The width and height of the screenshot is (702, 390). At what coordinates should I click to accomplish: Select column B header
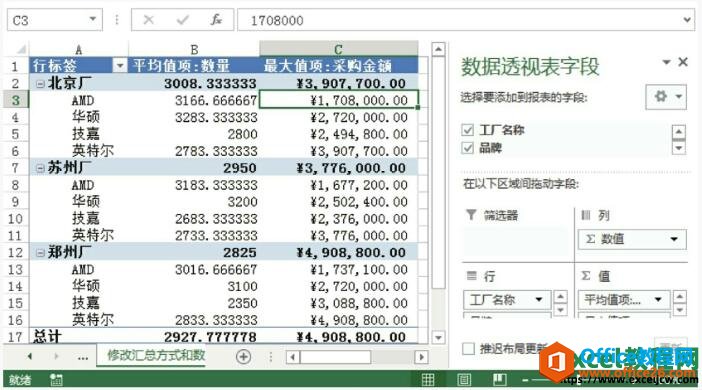(194, 49)
